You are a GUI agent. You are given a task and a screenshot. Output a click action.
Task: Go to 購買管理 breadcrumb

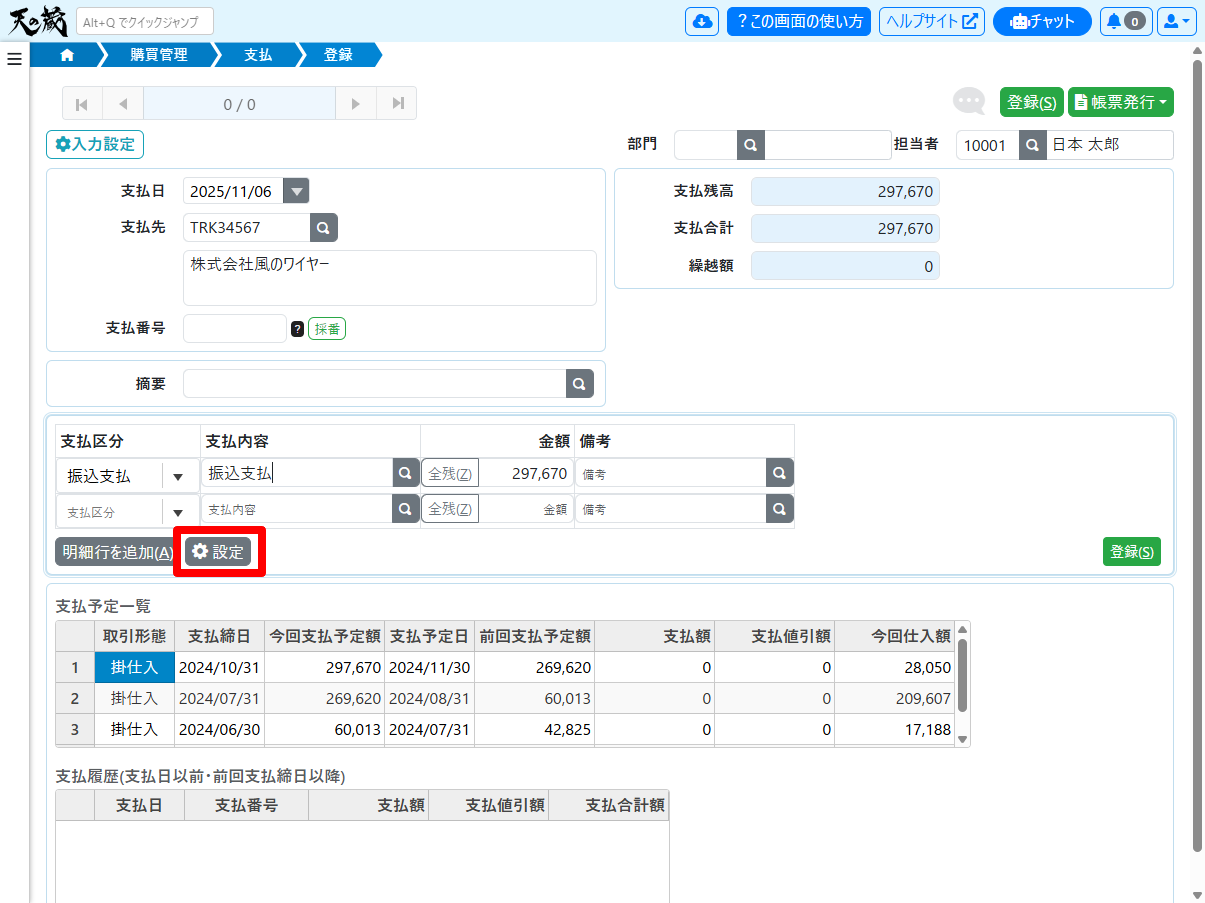[x=159, y=55]
